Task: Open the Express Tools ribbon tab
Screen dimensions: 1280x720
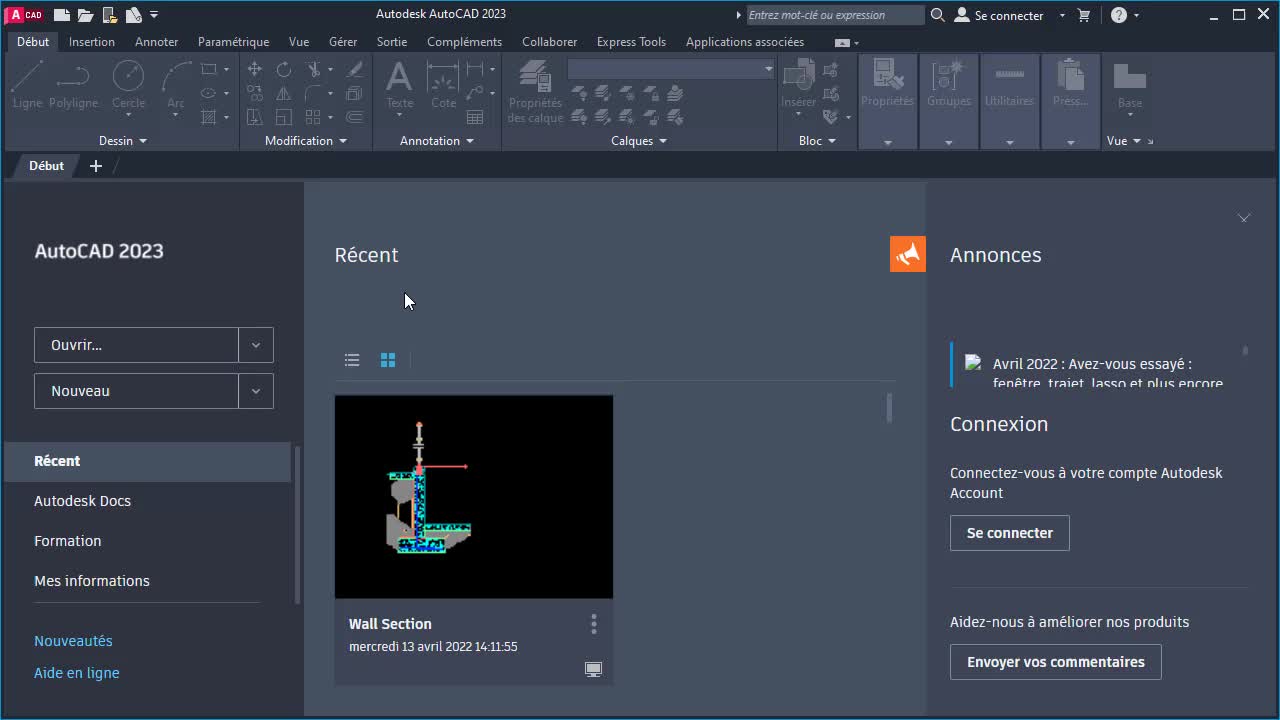Action: pos(631,42)
